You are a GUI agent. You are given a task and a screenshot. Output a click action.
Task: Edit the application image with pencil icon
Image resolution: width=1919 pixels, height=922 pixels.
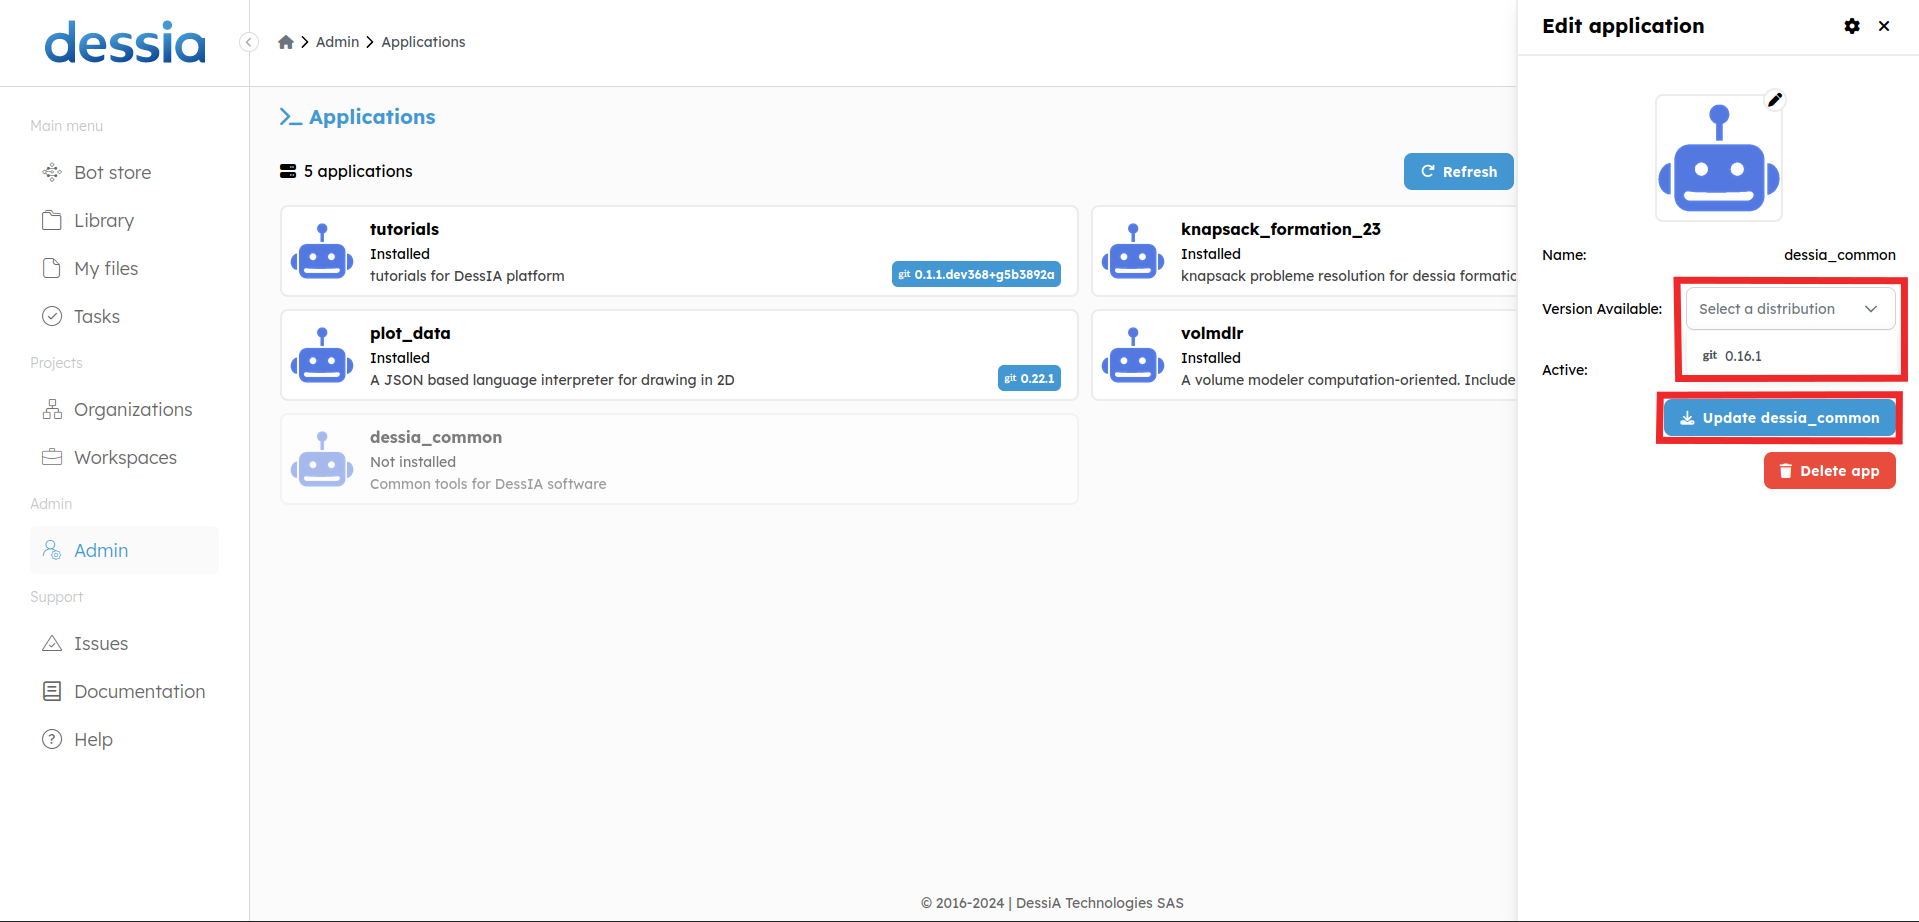(1775, 99)
